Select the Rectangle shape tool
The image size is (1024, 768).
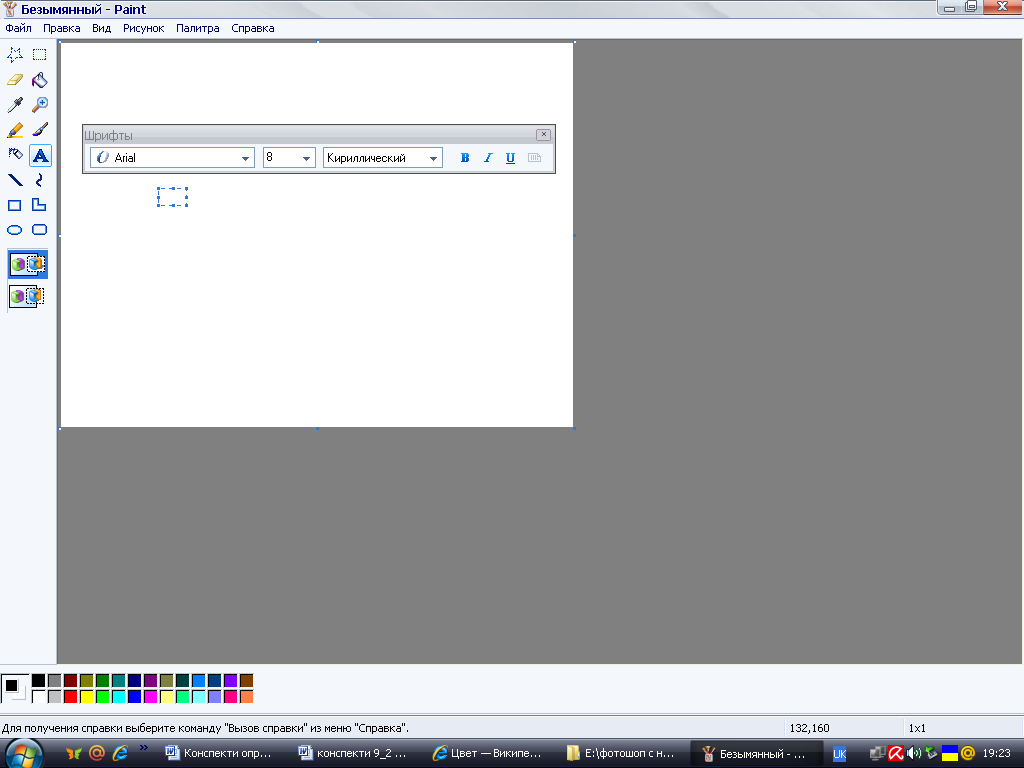coord(14,205)
